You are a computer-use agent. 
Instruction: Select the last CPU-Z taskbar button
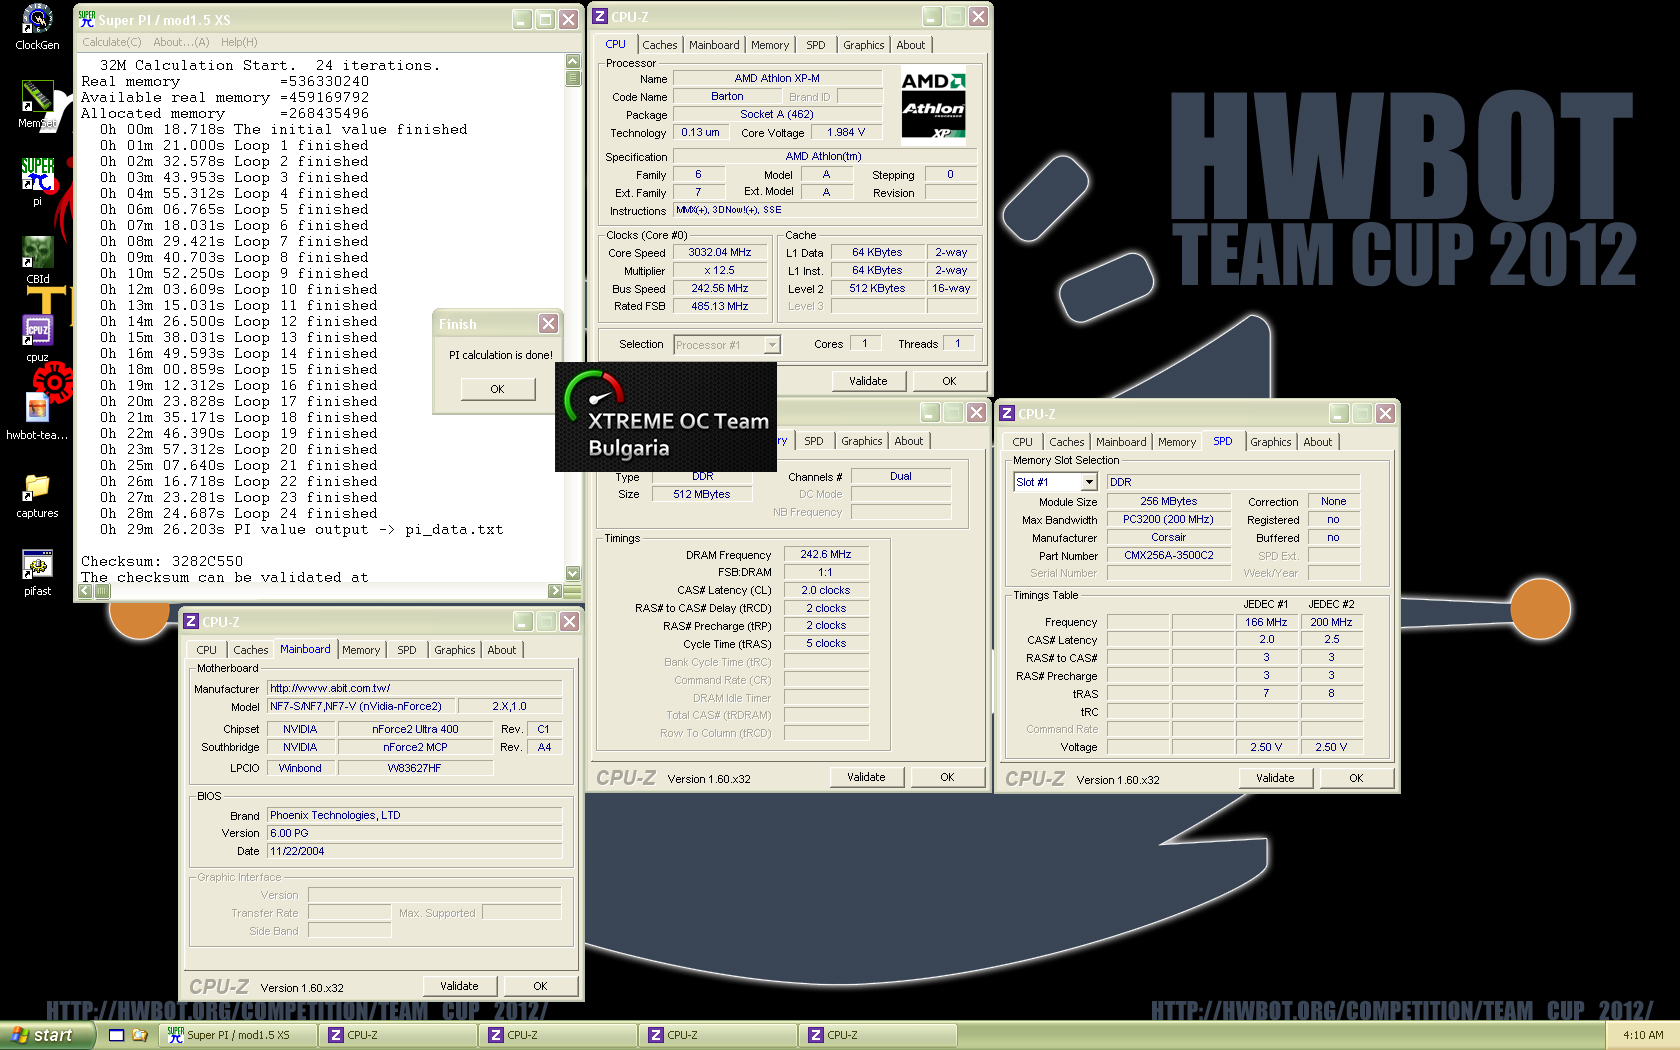coord(878,1035)
